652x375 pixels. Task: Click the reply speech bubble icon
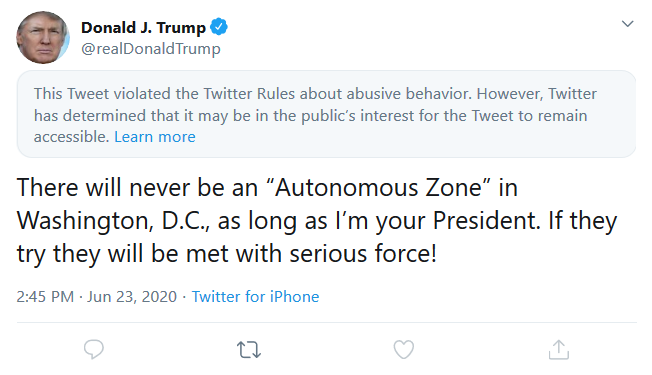(x=94, y=349)
